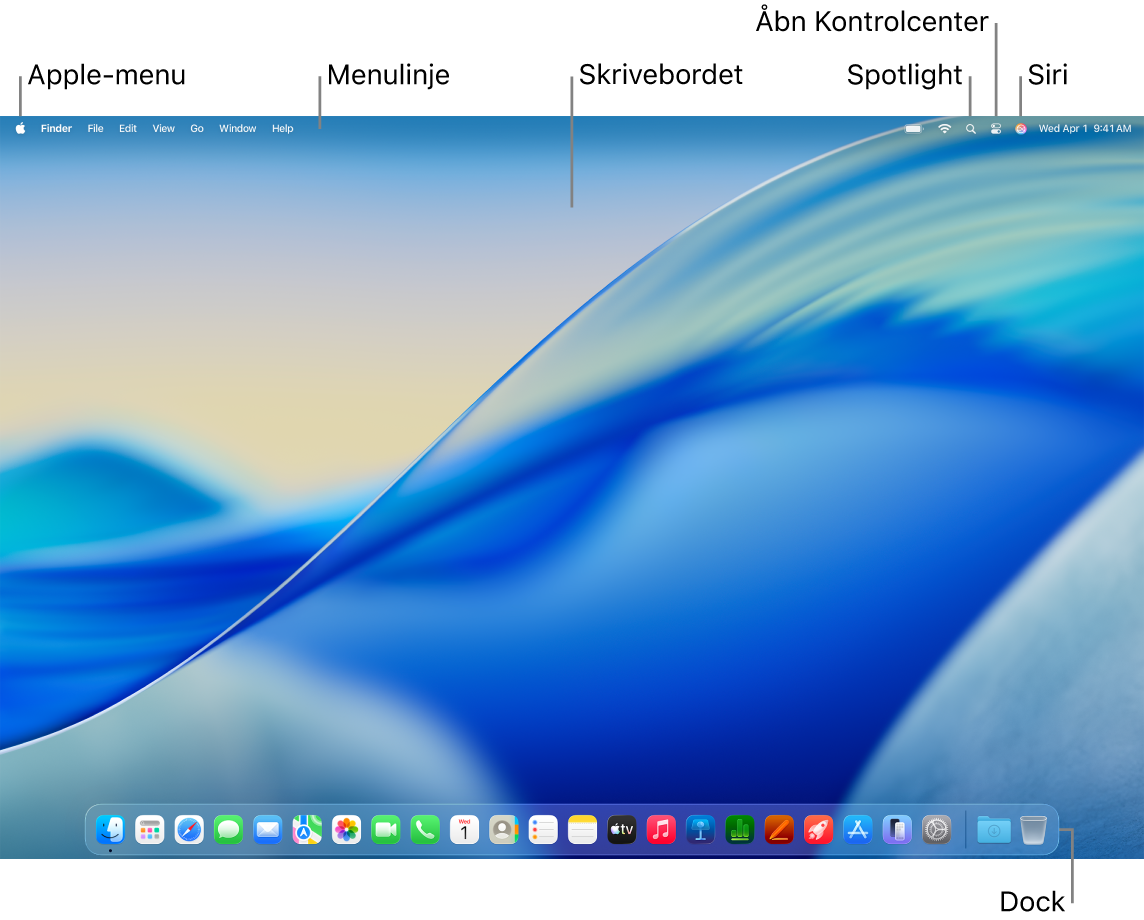Start FaceTime from the Dock
Screen dimensions: 1144x920
[x=385, y=829]
